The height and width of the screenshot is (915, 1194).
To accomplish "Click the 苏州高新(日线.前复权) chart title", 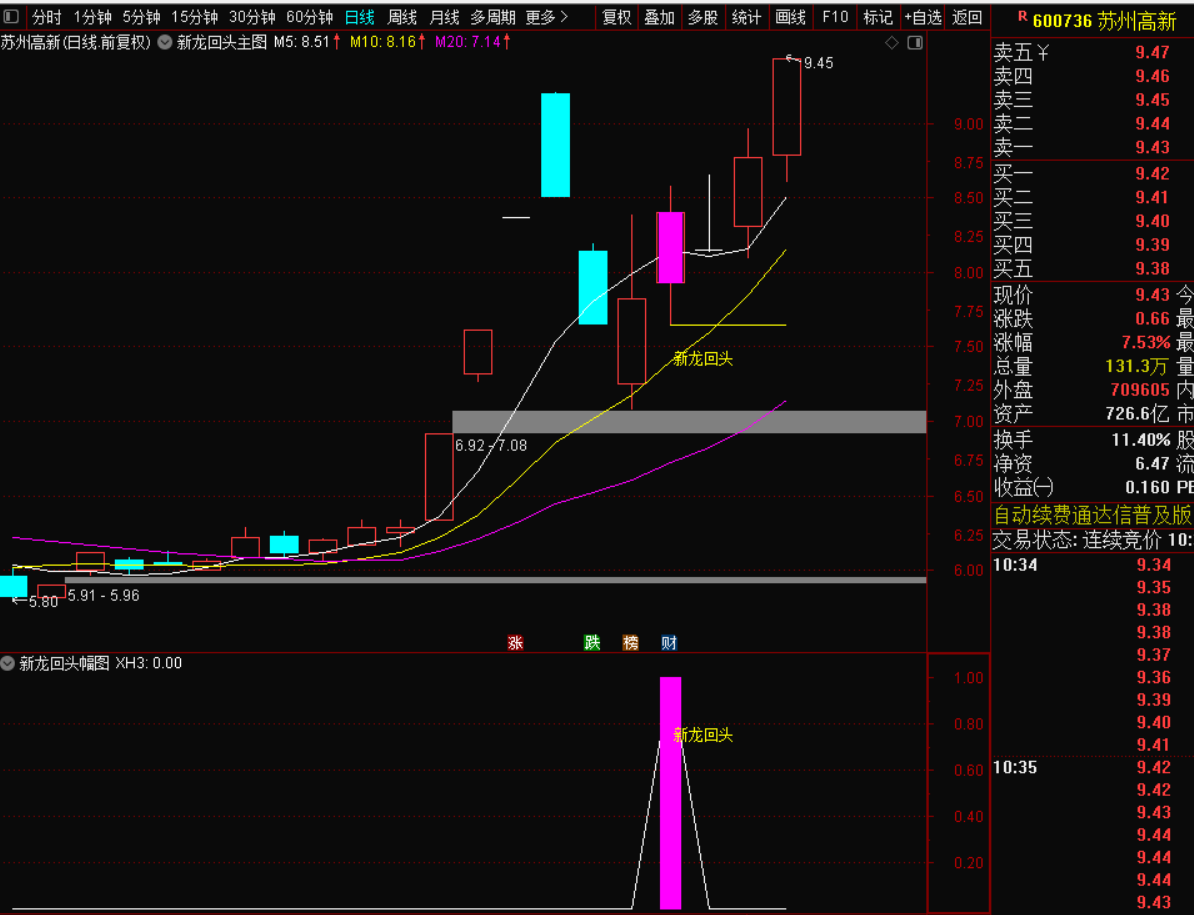I will pos(76,43).
